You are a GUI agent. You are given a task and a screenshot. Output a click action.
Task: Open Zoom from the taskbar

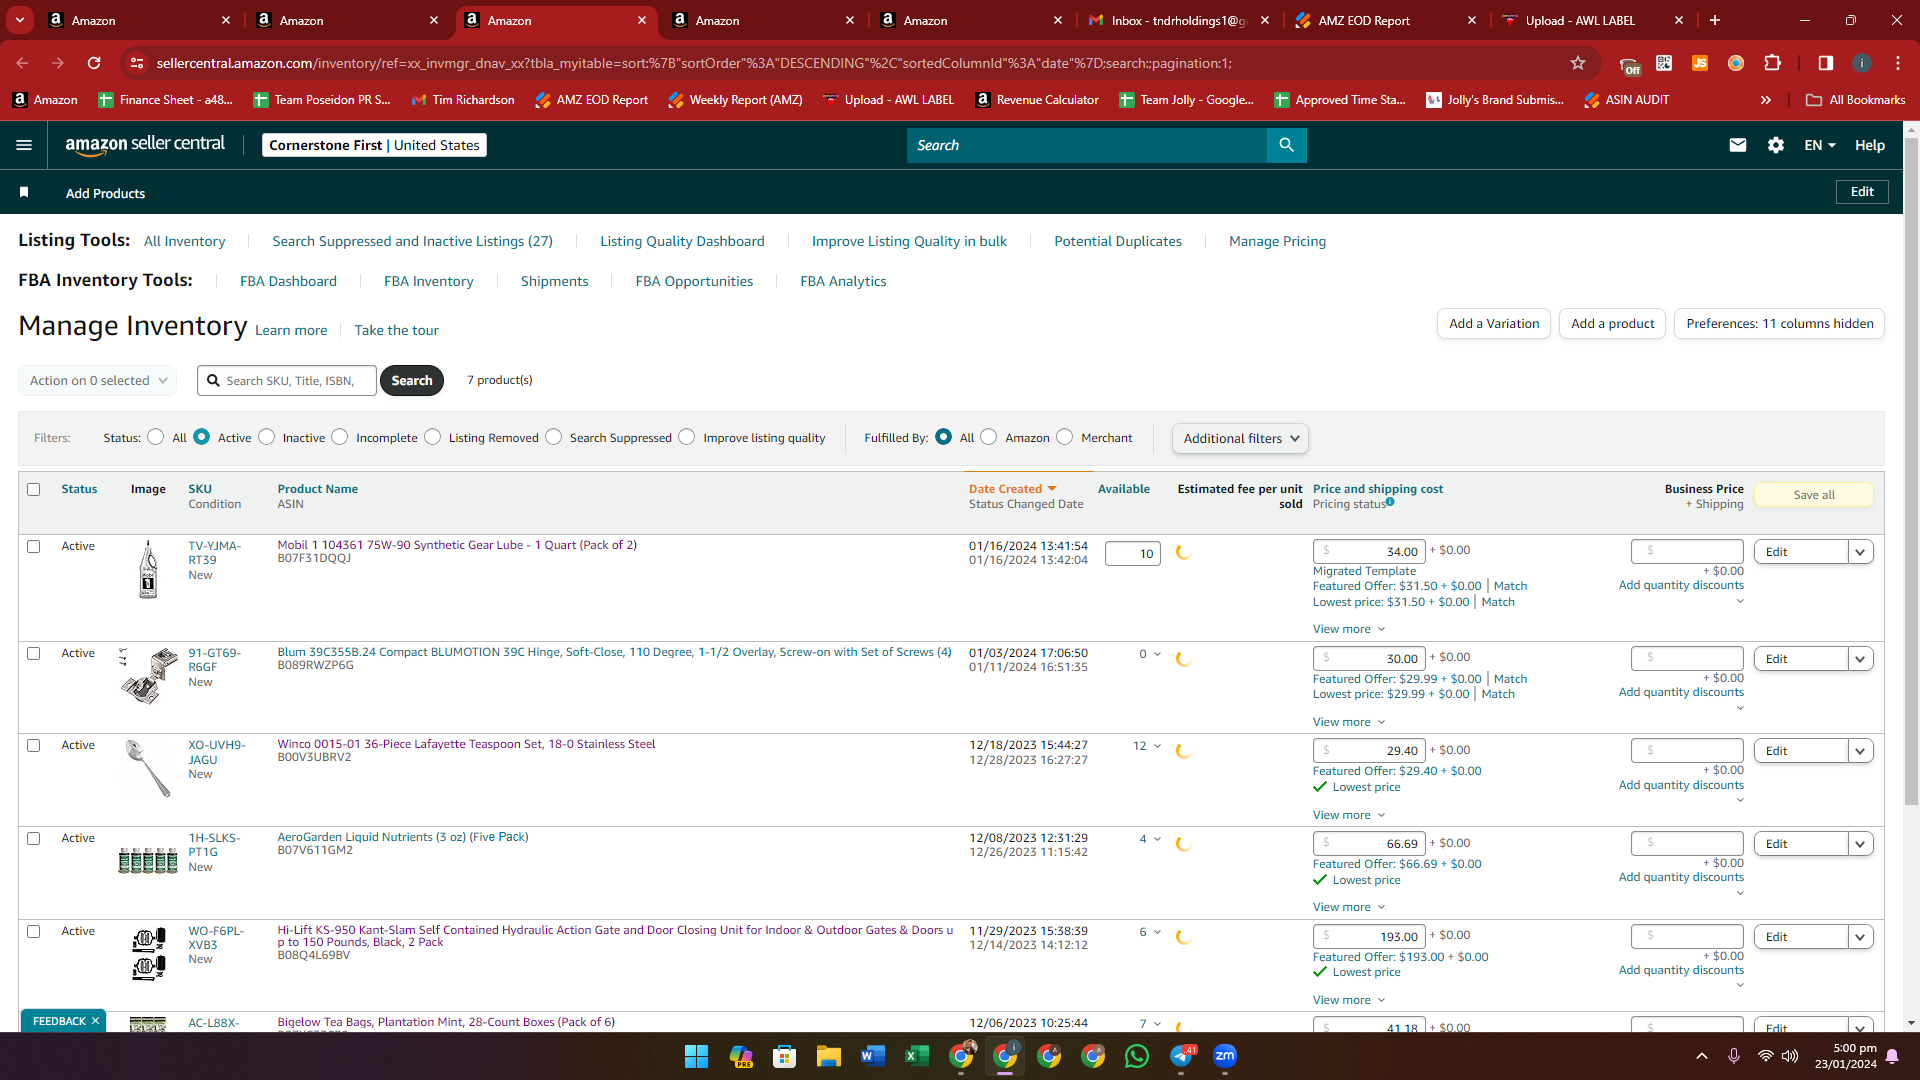tap(1225, 1056)
